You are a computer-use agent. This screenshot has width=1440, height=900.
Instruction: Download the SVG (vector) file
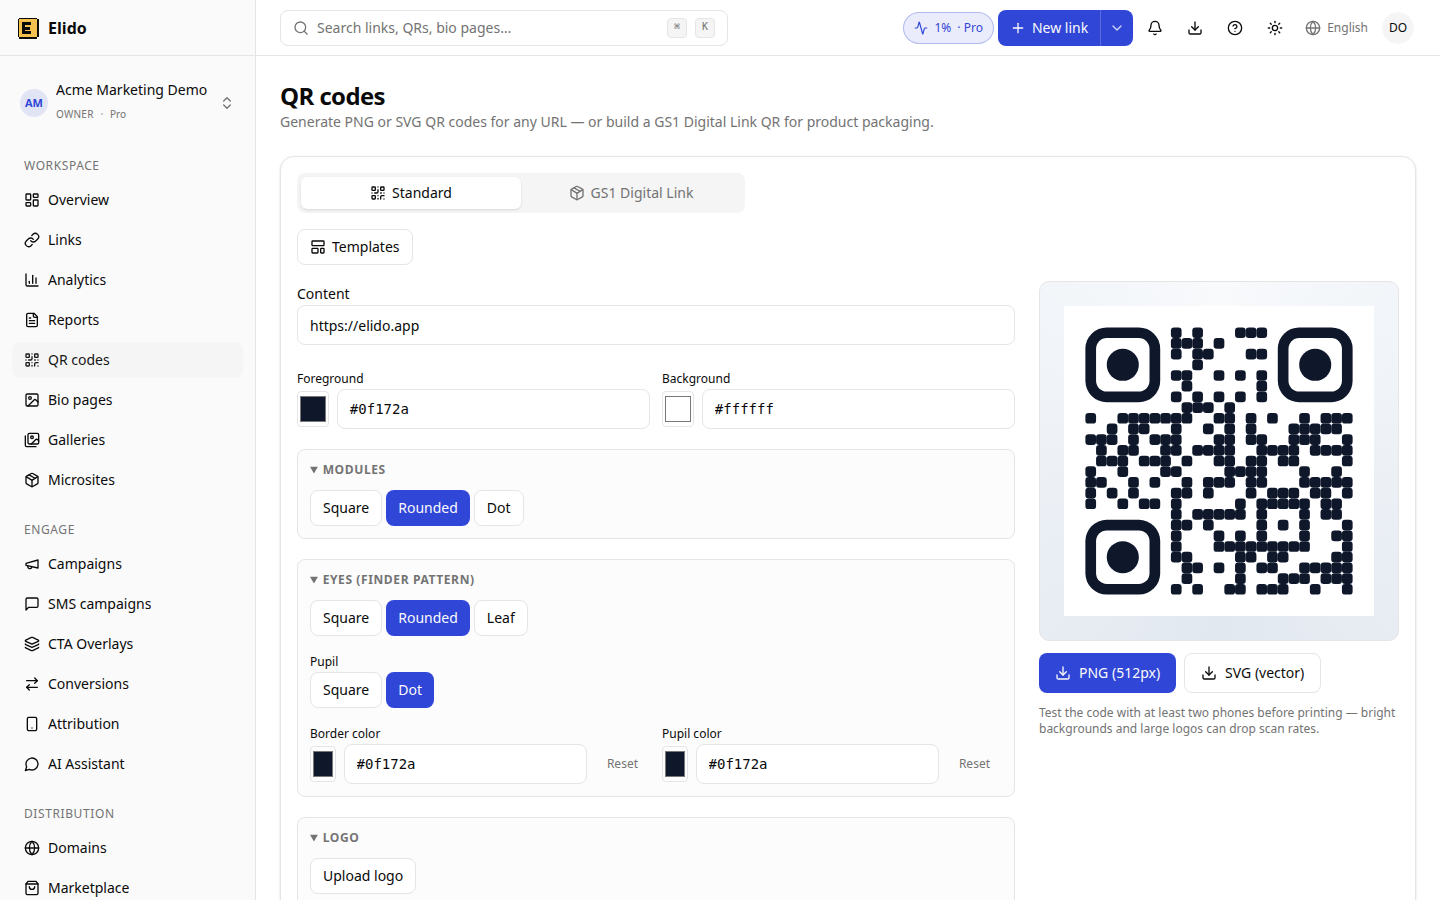click(x=1252, y=673)
